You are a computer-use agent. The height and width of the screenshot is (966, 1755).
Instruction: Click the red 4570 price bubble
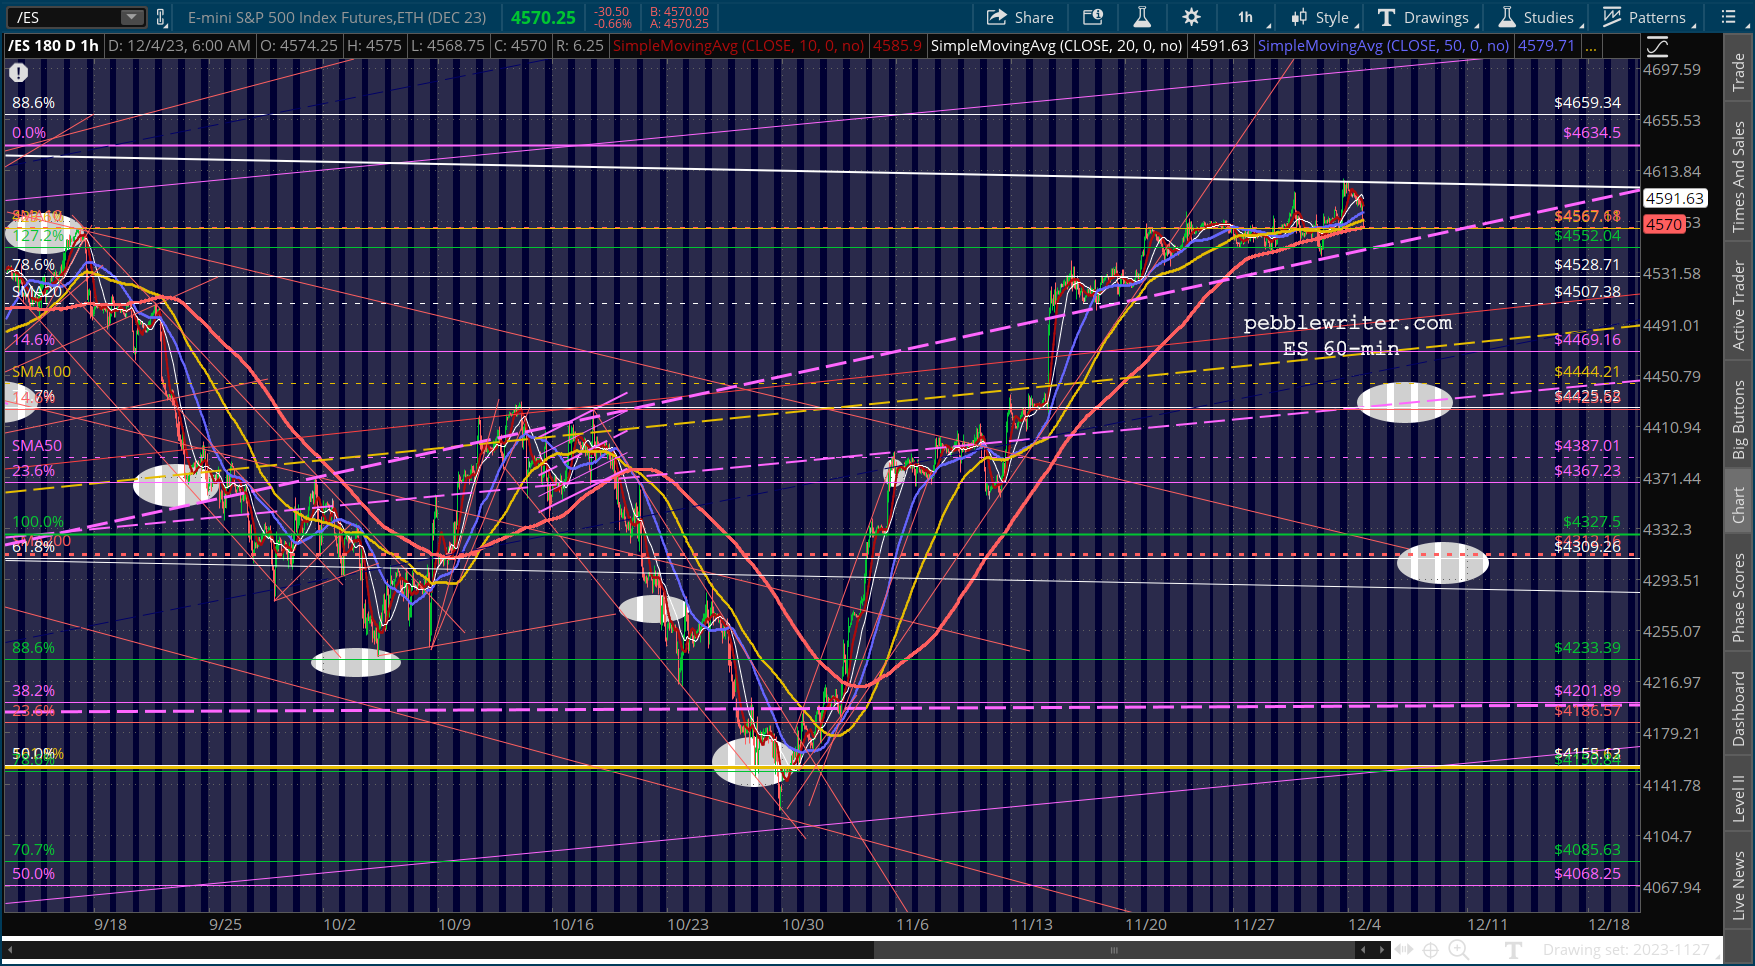1664,224
